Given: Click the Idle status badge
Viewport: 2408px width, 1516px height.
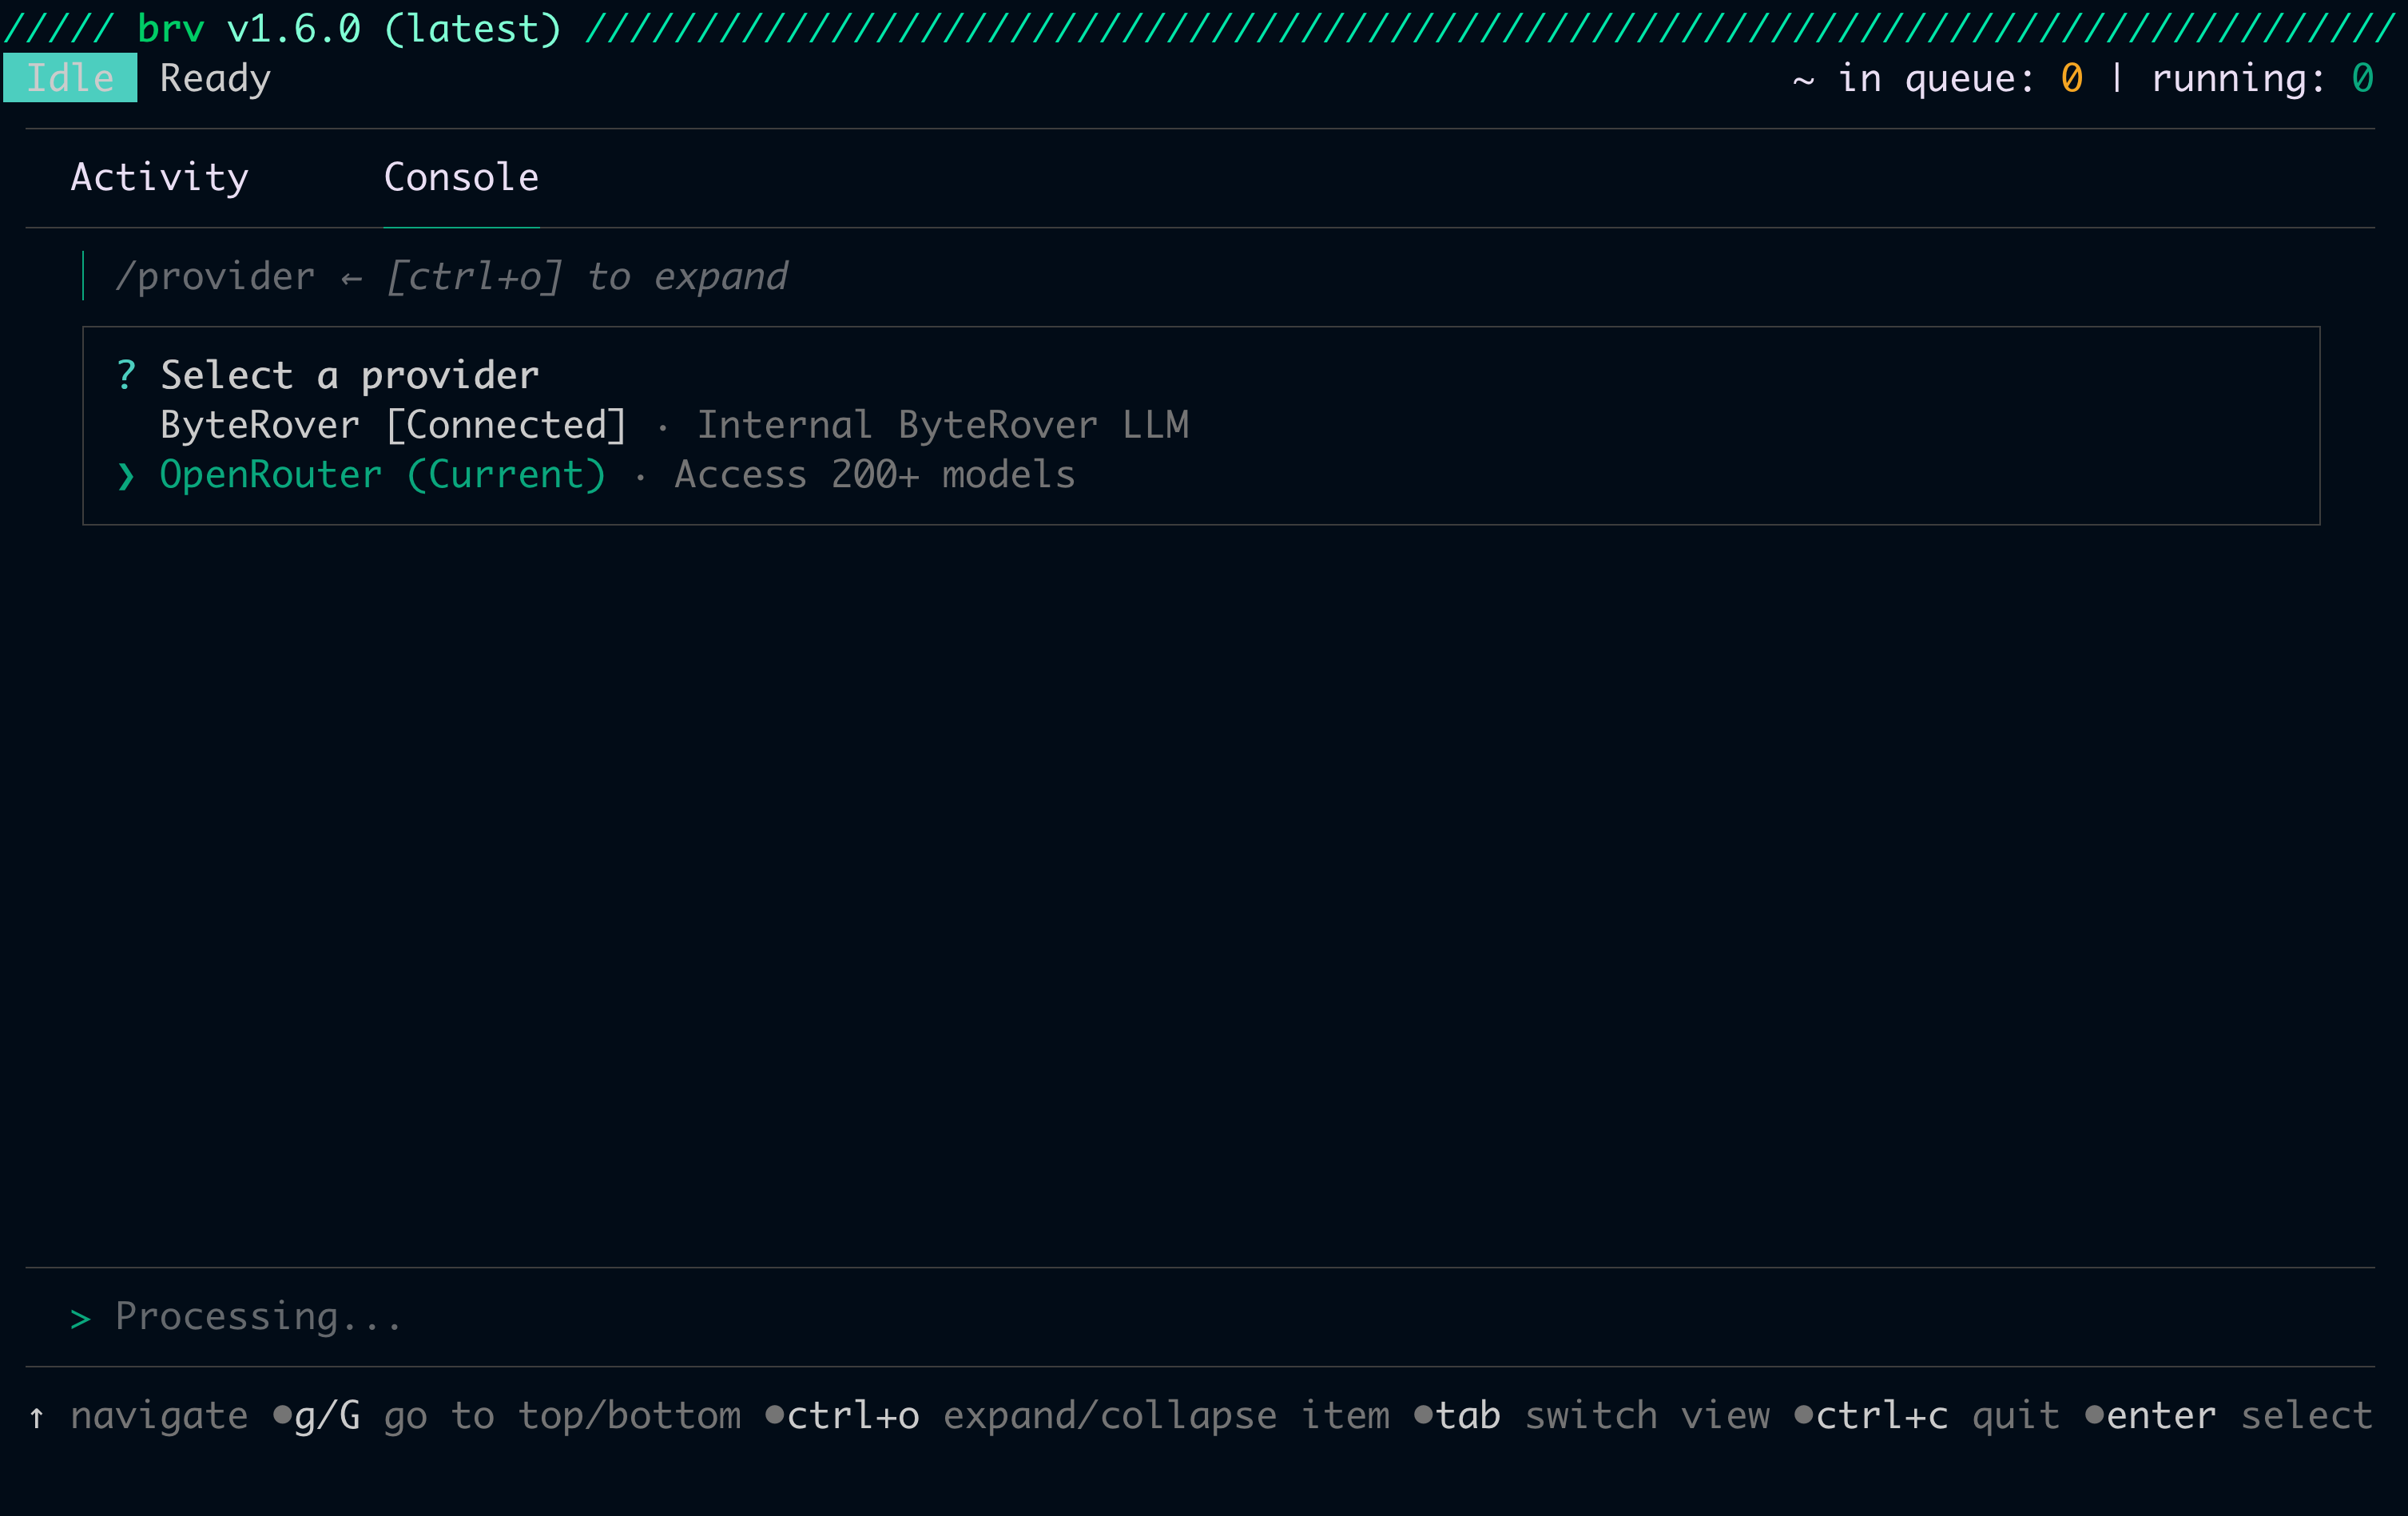Looking at the screenshot, I should (70, 78).
